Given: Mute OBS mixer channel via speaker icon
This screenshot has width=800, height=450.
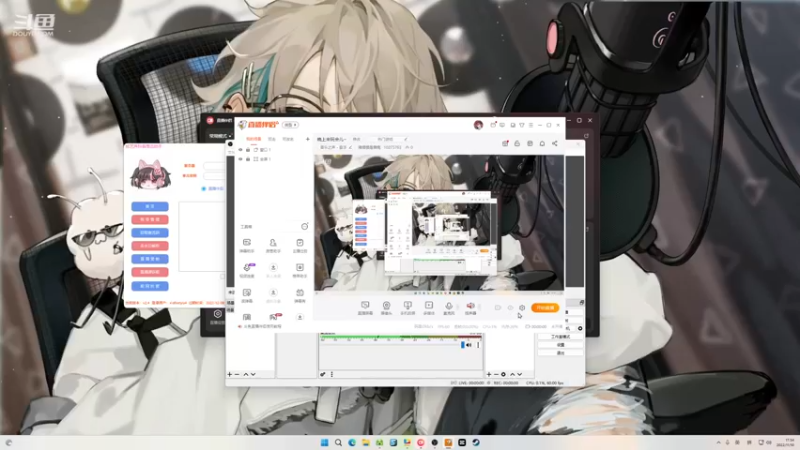Looking at the screenshot, I should 469,345.
